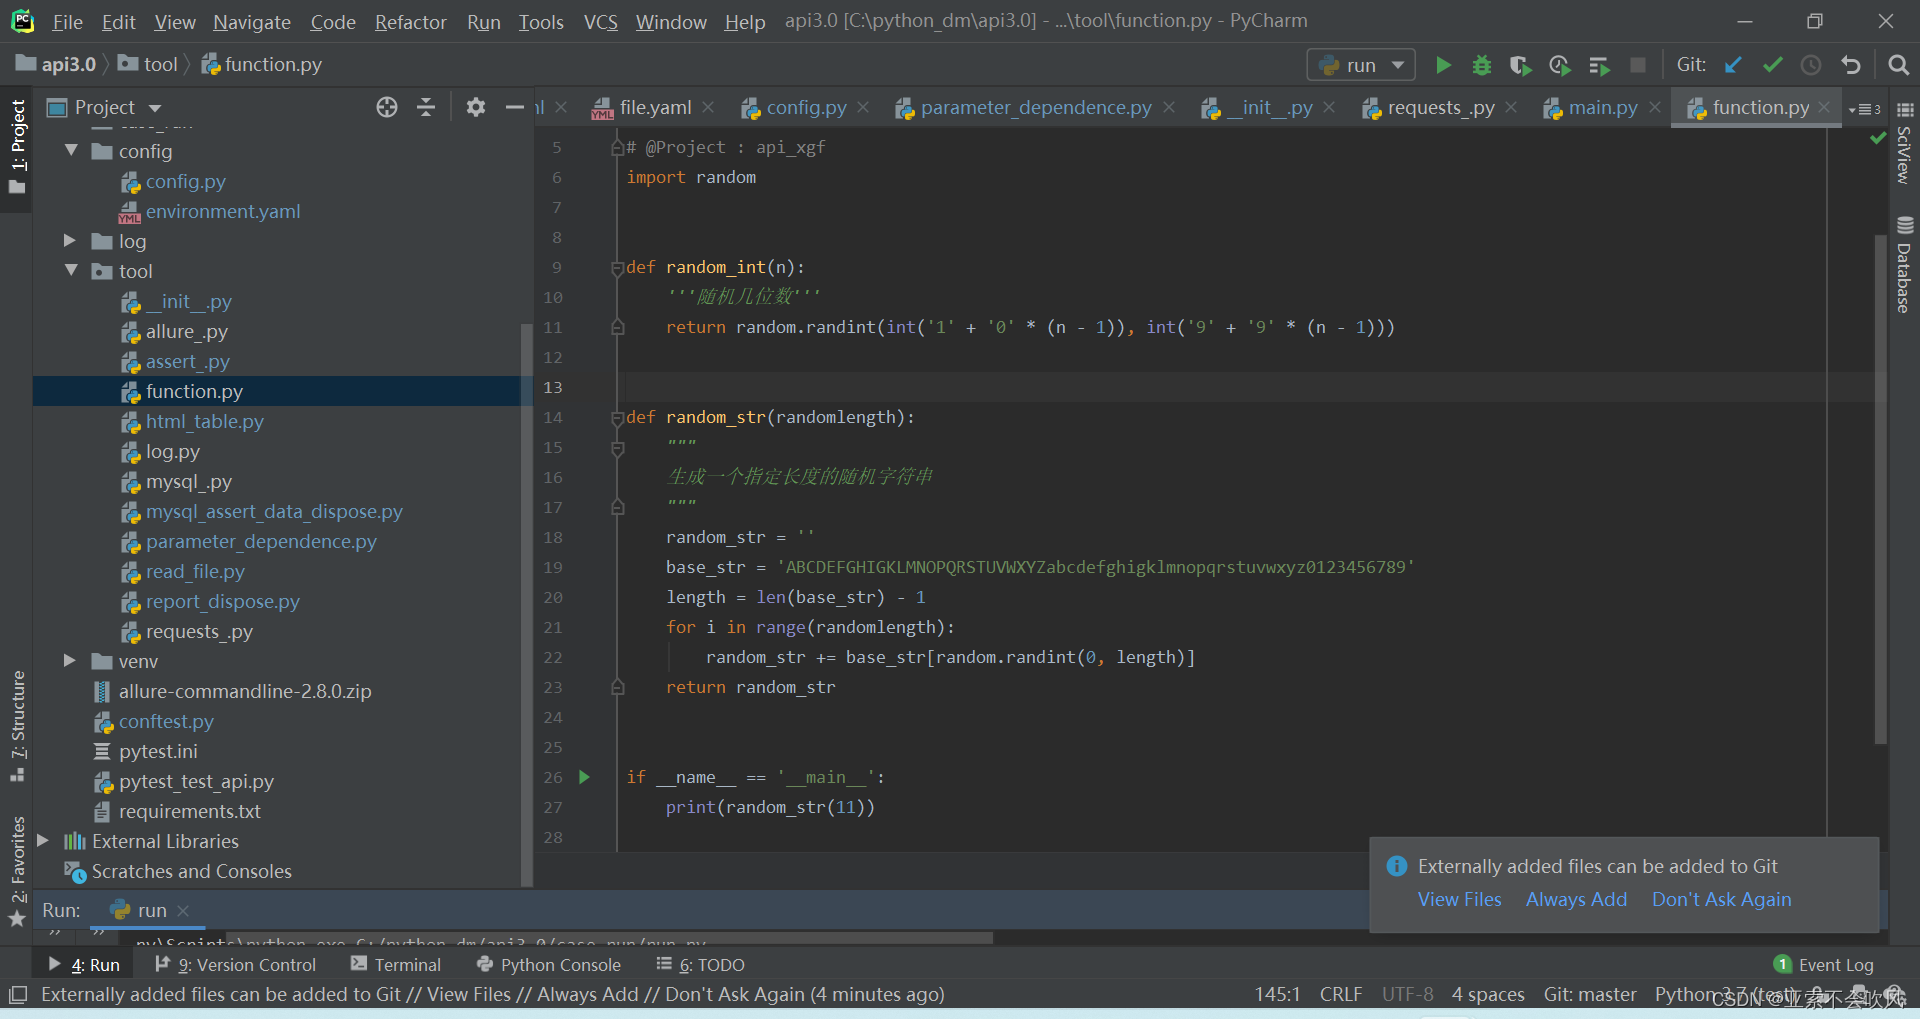Toggle the Favorites side panel
This screenshot has height=1019, width=1920.
pyautogui.click(x=17, y=870)
